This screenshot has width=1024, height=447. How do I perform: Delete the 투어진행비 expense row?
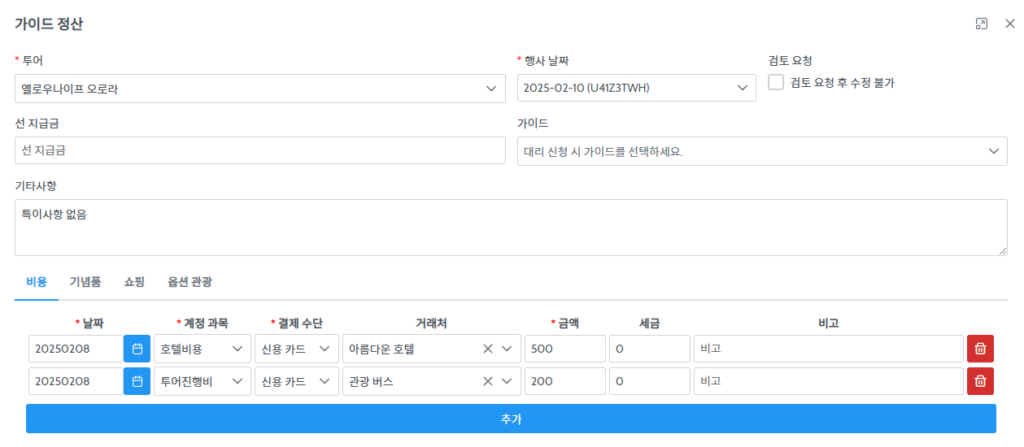click(980, 381)
